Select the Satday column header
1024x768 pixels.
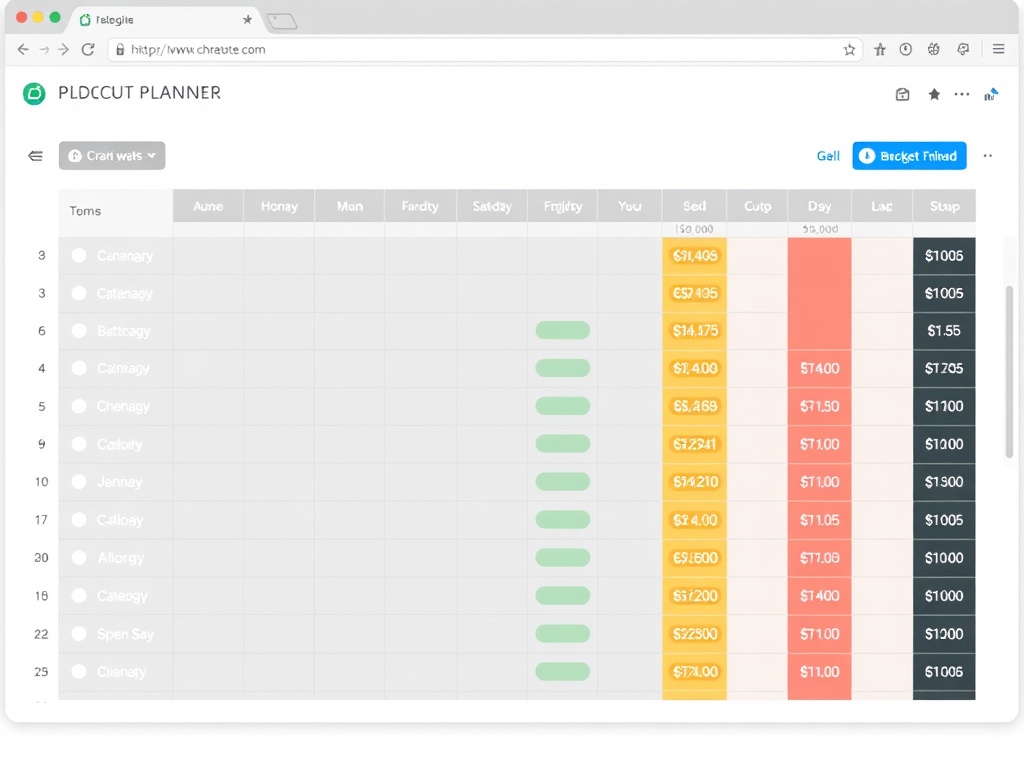pos(492,206)
